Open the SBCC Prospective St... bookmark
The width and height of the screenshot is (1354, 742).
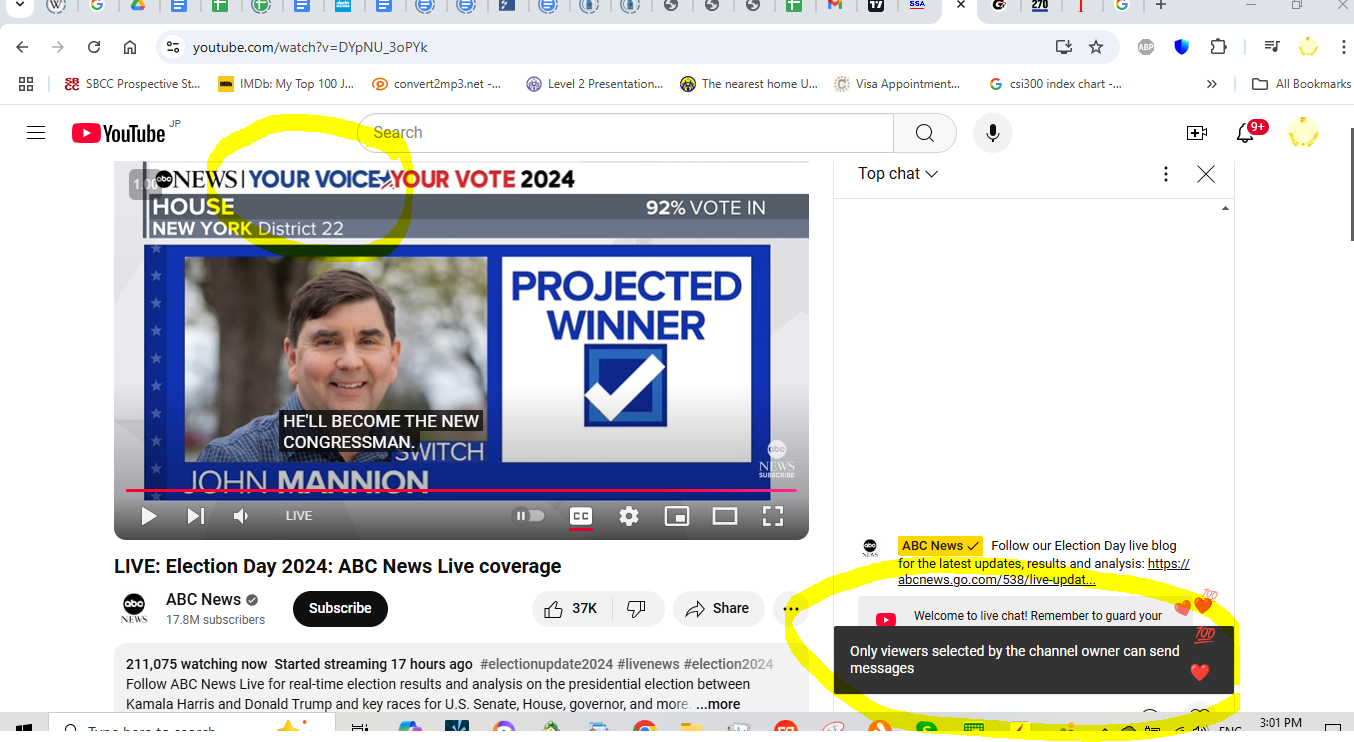coord(132,84)
